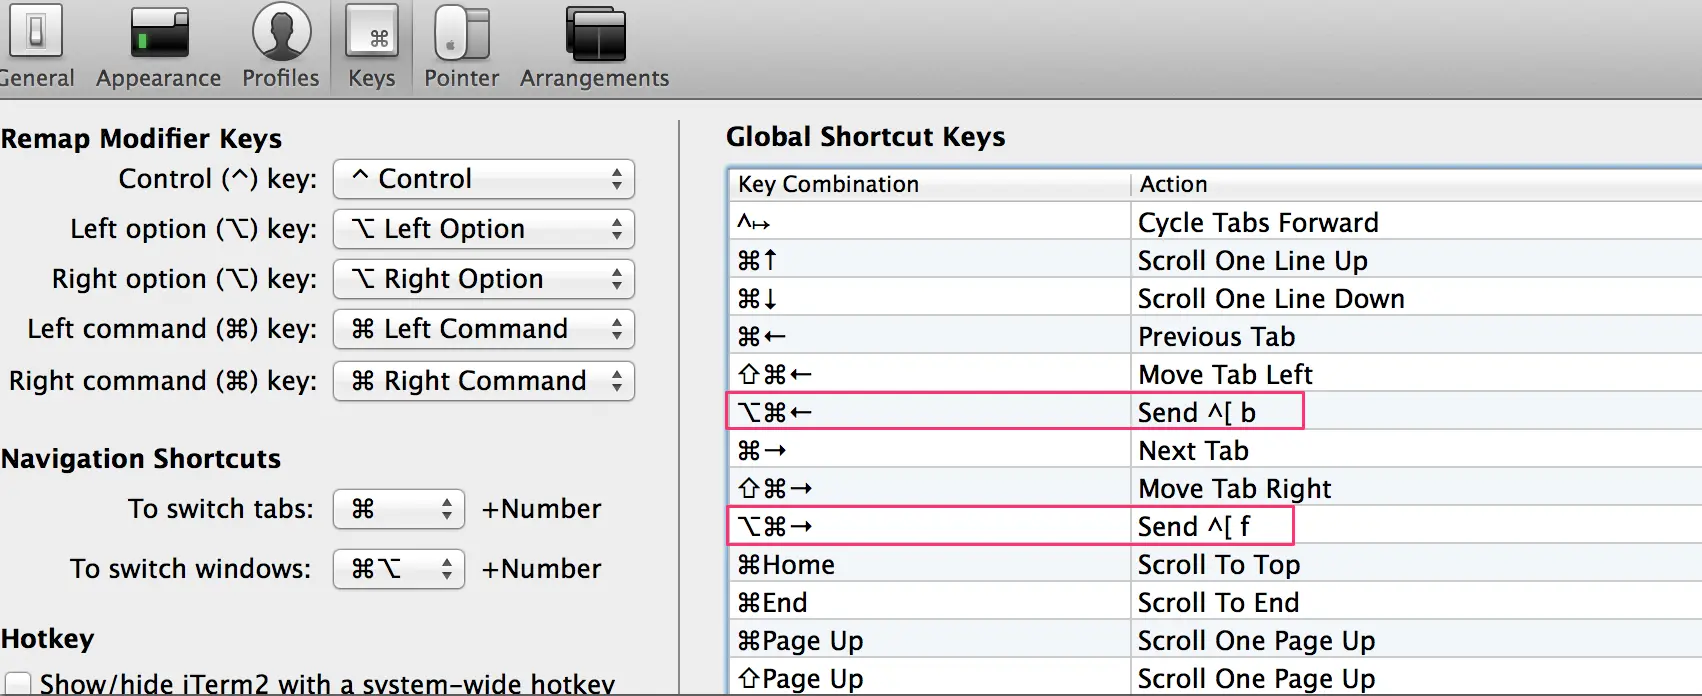Open the Left option key dropdown
This screenshot has width=1702, height=696.
pos(484,229)
